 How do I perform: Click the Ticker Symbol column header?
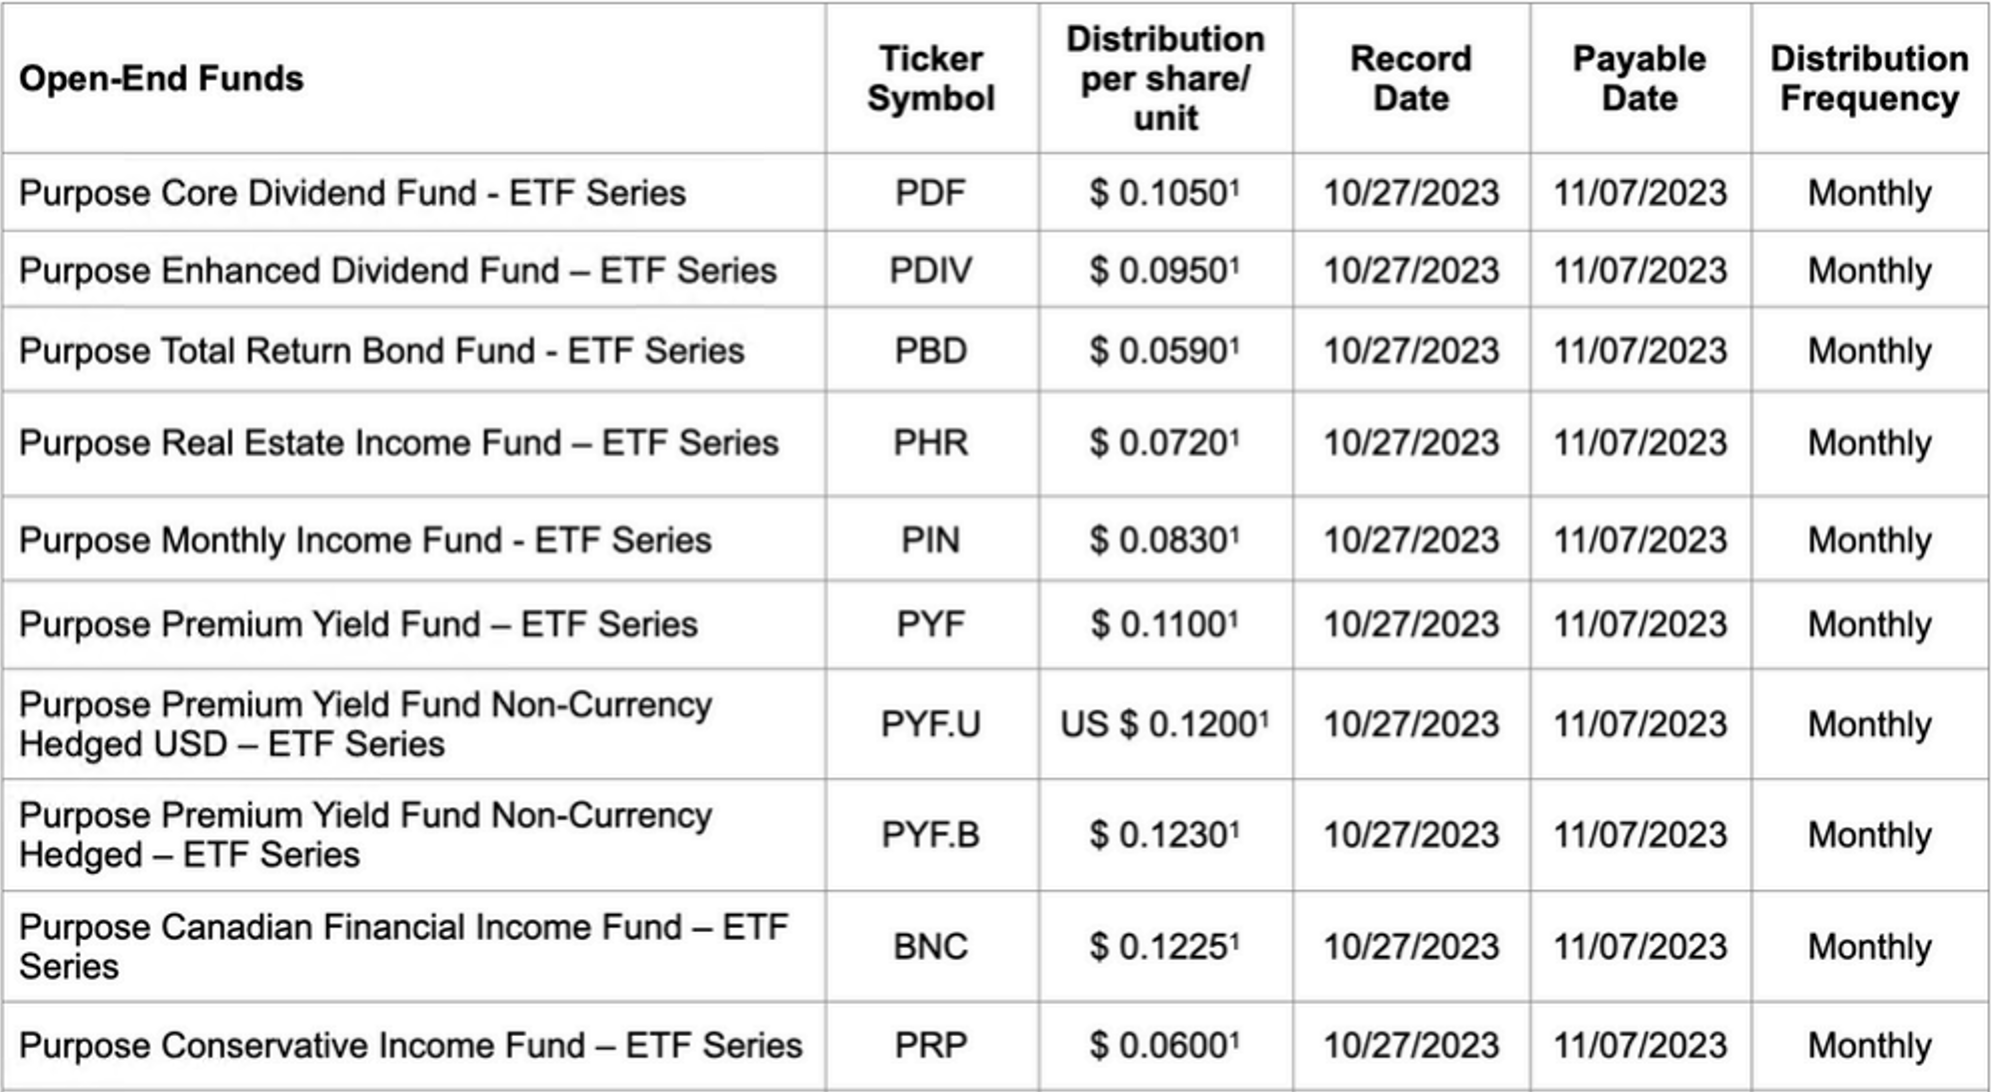(930, 79)
